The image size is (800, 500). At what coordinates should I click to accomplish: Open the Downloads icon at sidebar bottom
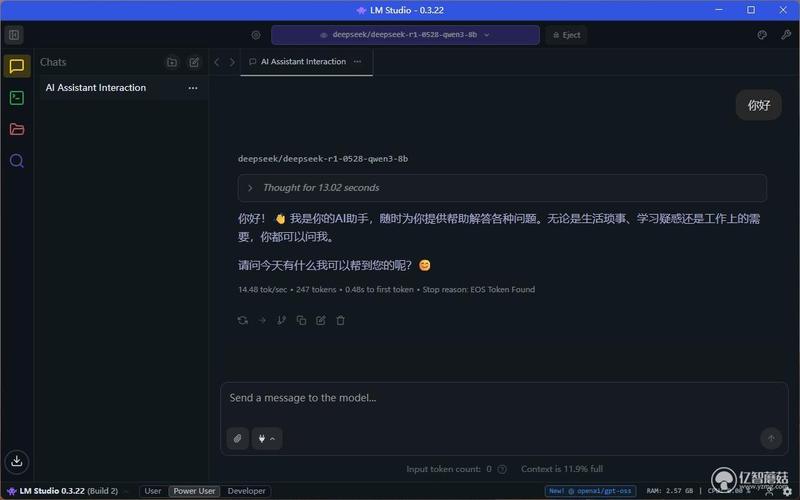(x=17, y=461)
